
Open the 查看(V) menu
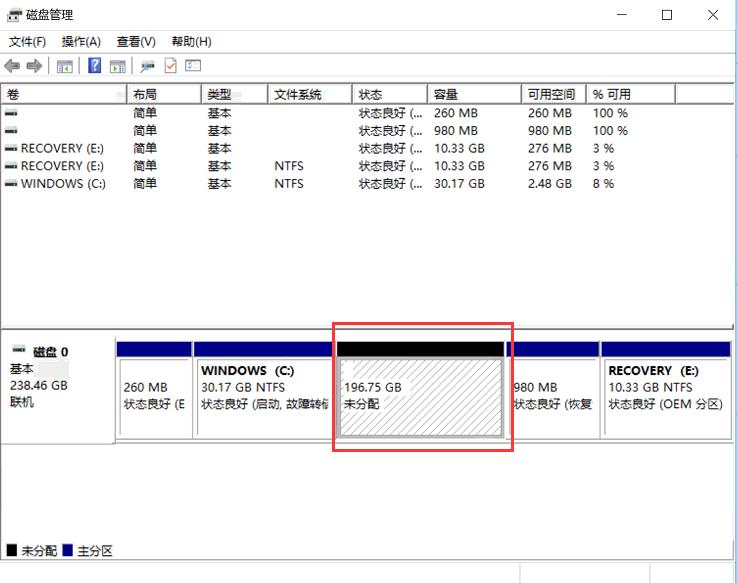pyautogui.click(x=136, y=42)
